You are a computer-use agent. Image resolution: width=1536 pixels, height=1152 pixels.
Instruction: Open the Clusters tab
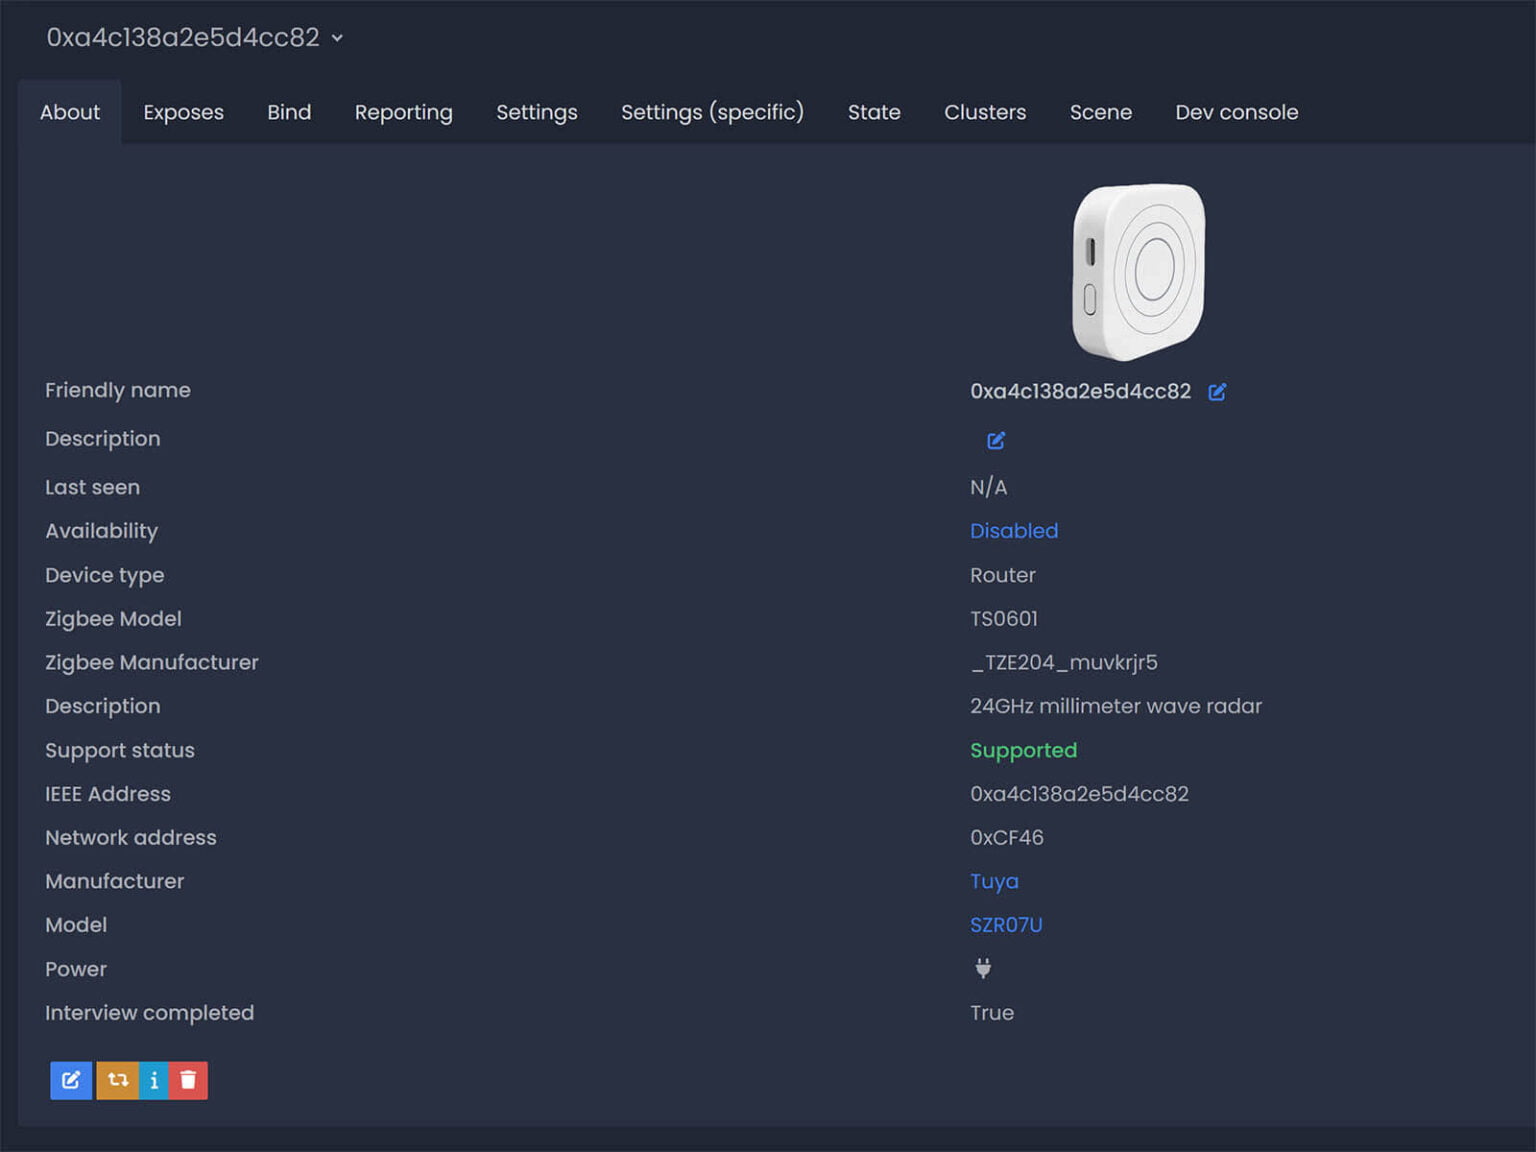[984, 112]
